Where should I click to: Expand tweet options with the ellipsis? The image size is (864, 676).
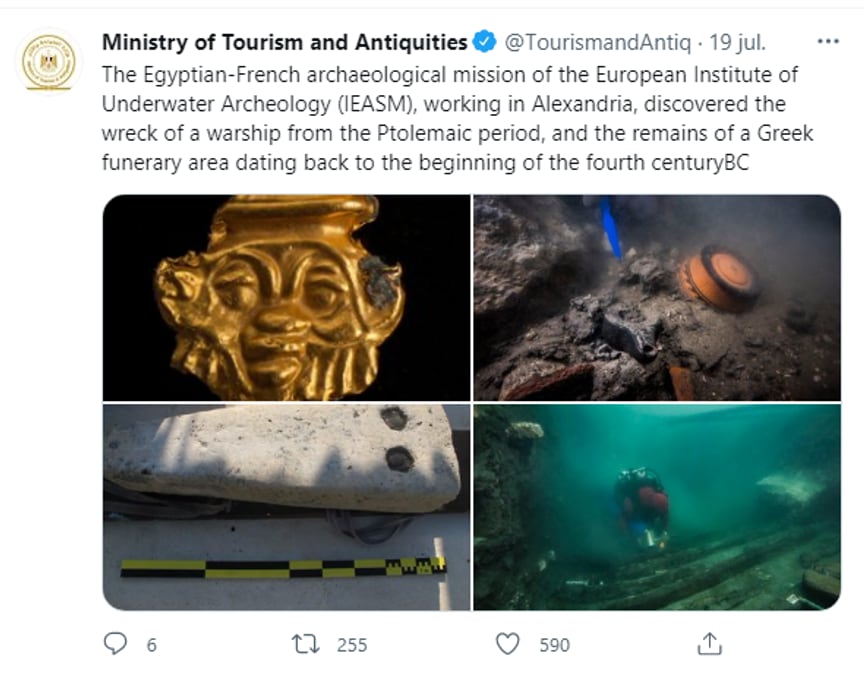pos(828,41)
